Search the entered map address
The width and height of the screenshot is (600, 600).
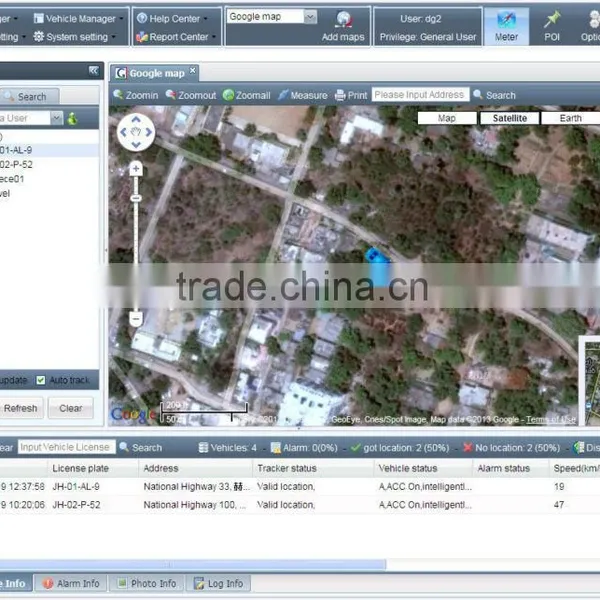coord(494,95)
